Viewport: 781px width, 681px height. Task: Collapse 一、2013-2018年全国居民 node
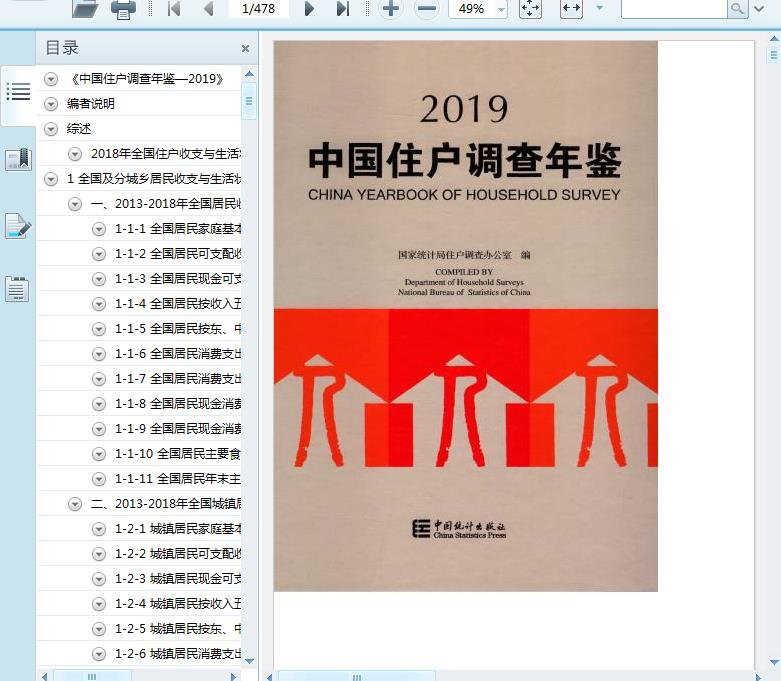tap(75, 204)
